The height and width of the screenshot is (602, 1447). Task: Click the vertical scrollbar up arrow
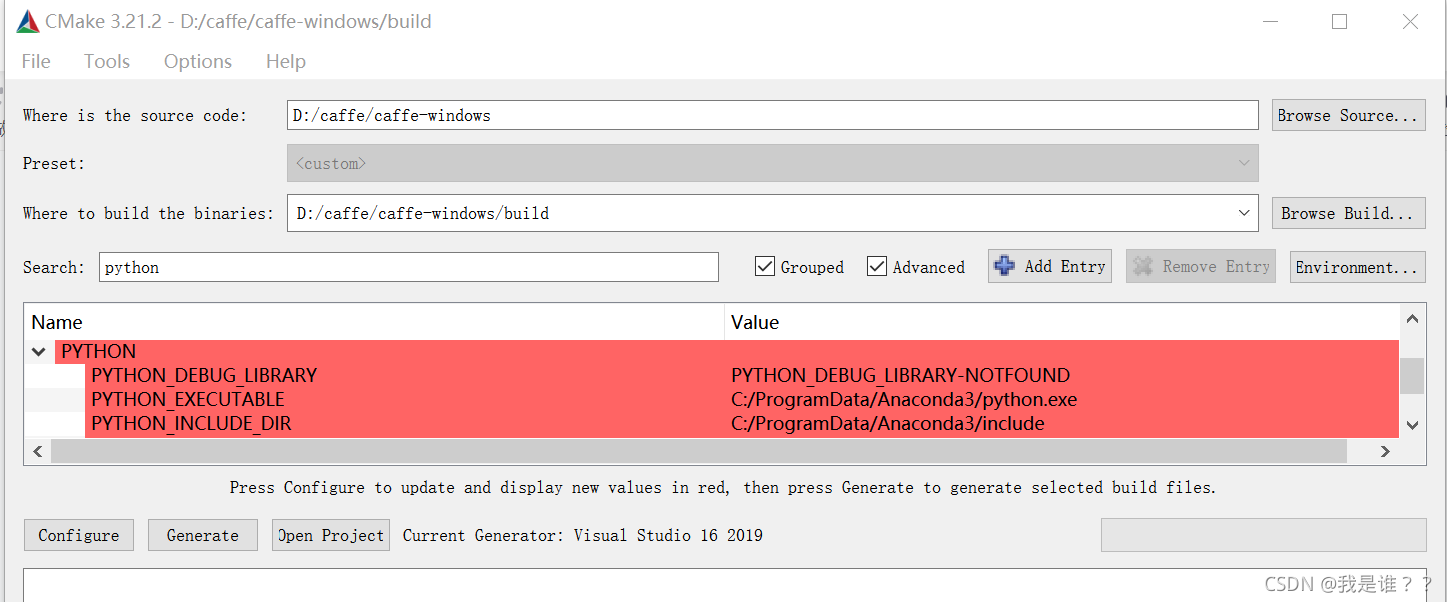(1412, 320)
